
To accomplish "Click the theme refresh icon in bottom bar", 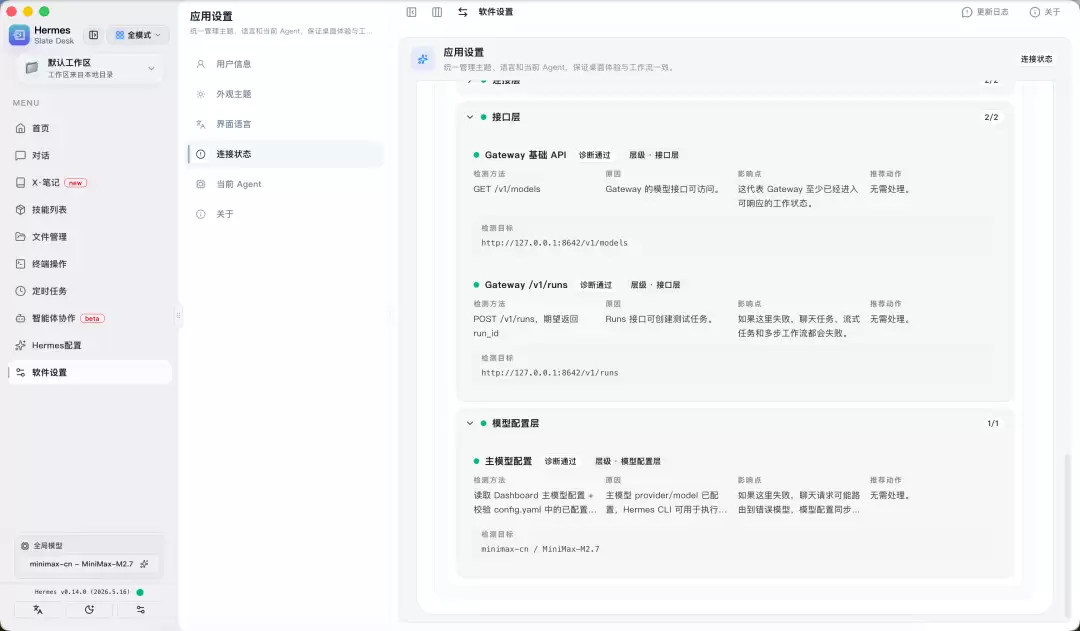I will [x=90, y=610].
